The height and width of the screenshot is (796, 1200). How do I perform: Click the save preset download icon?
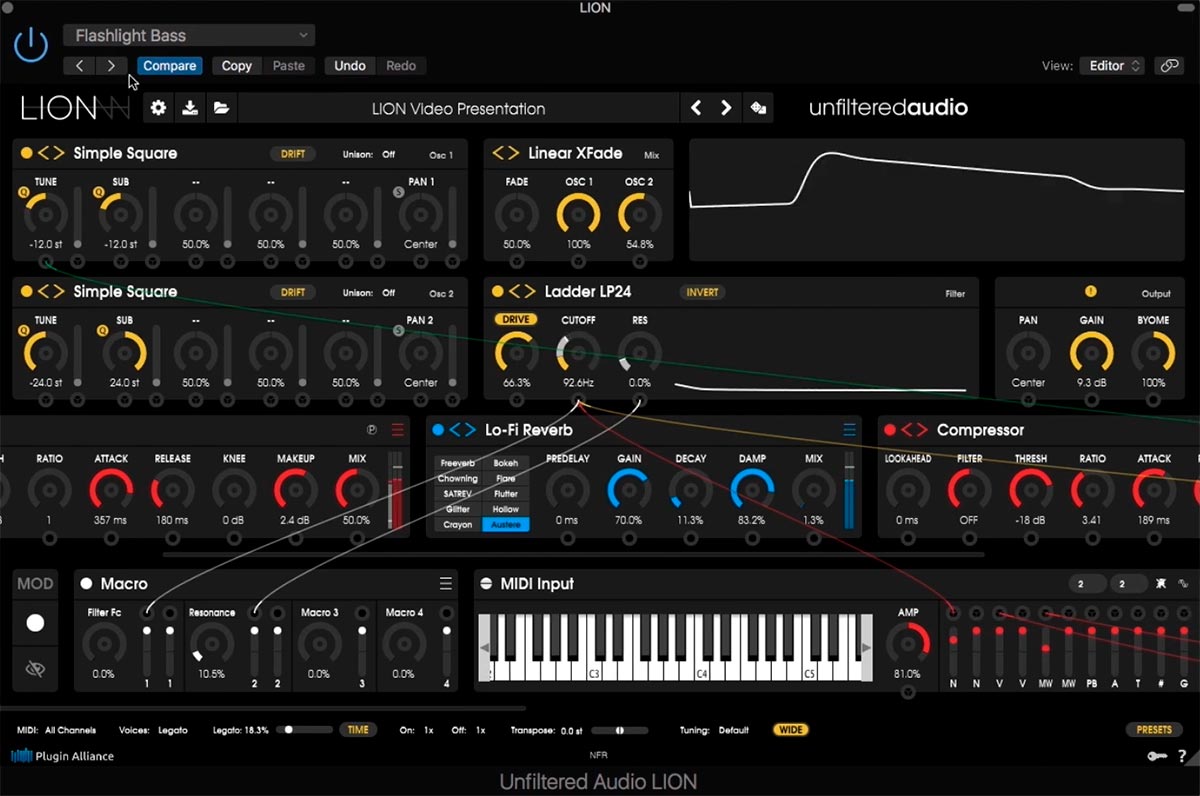click(x=190, y=108)
